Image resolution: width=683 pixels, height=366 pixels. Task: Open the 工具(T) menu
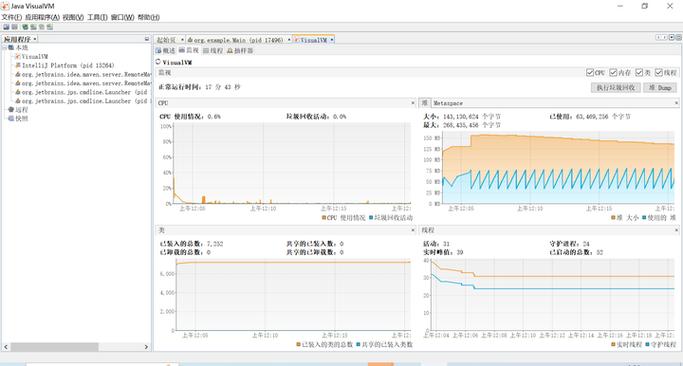point(98,17)
